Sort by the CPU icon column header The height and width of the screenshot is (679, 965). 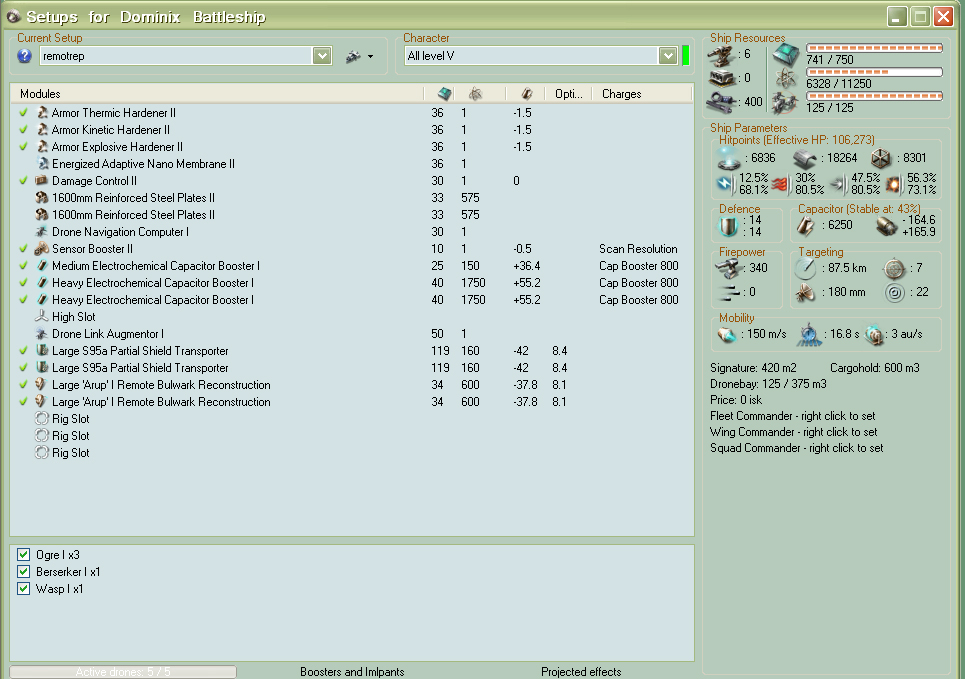(x=444, y=94)
